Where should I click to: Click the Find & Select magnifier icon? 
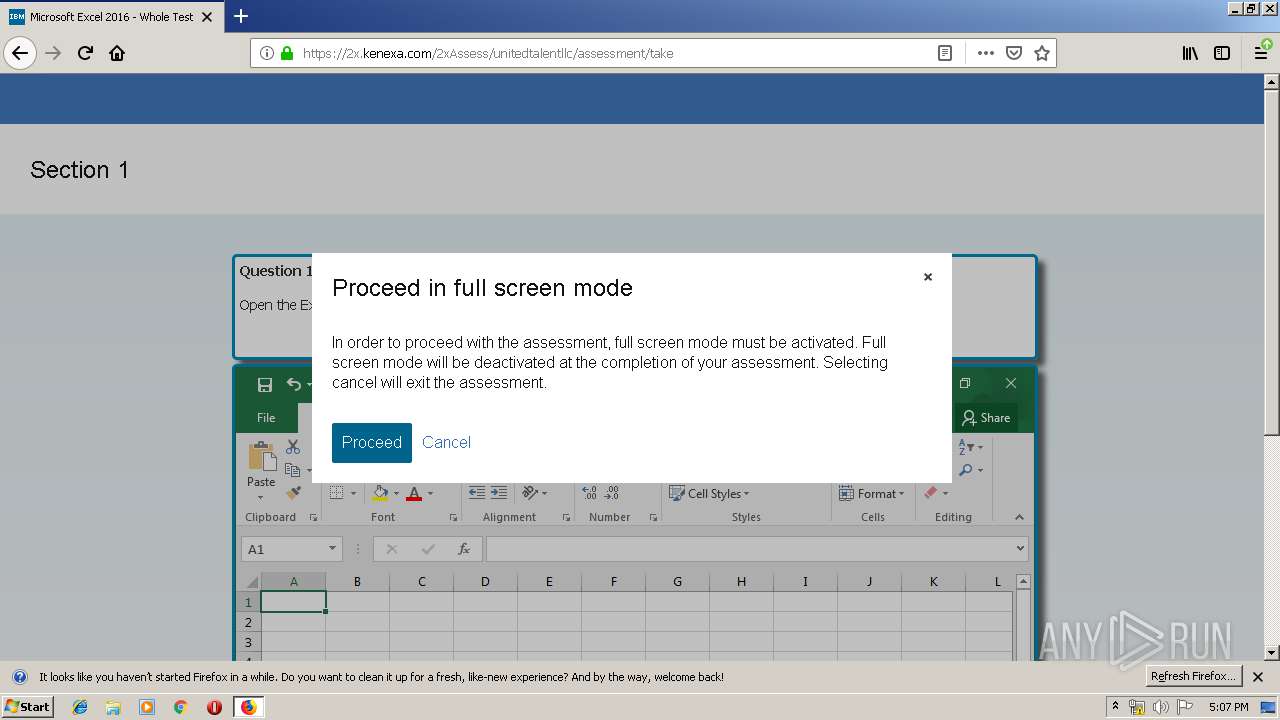[966, 470]
